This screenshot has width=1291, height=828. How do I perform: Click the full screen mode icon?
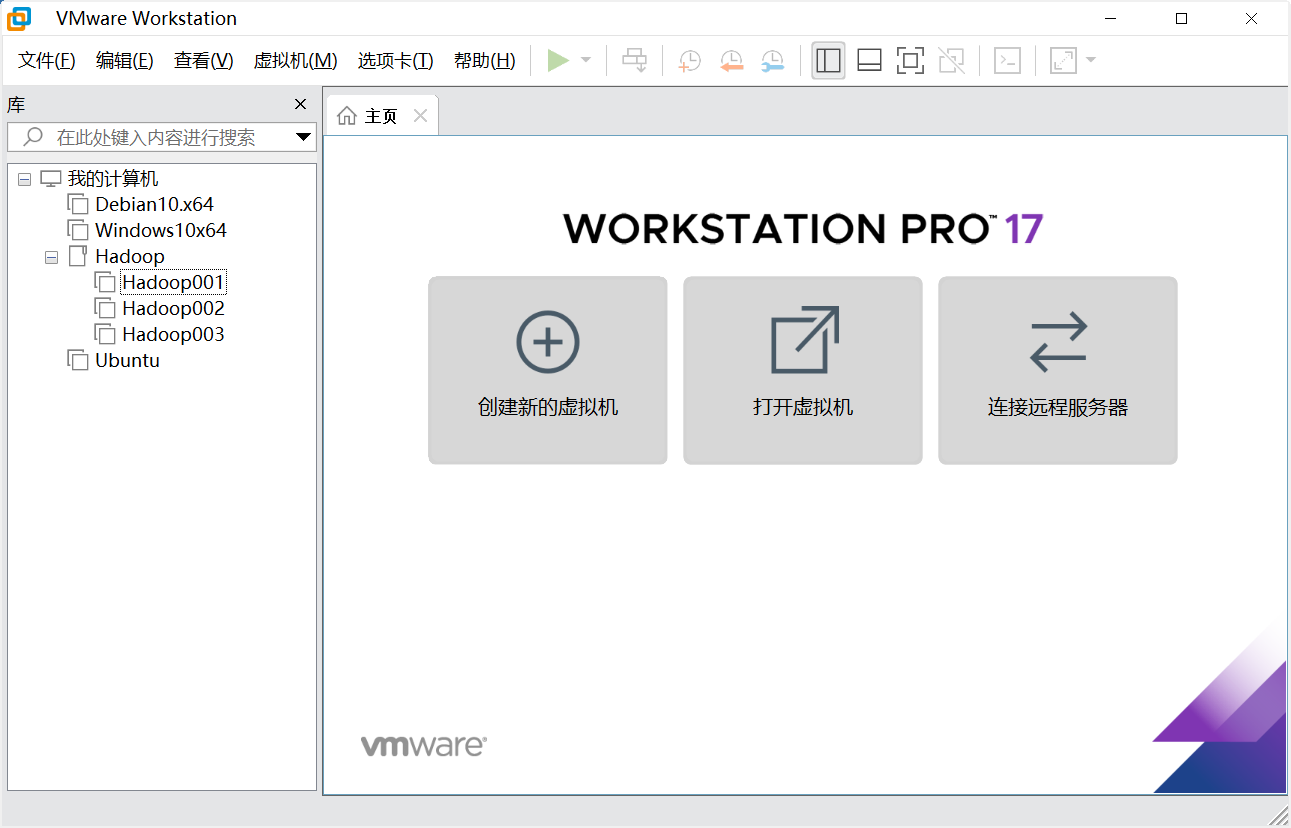point(910,61)
